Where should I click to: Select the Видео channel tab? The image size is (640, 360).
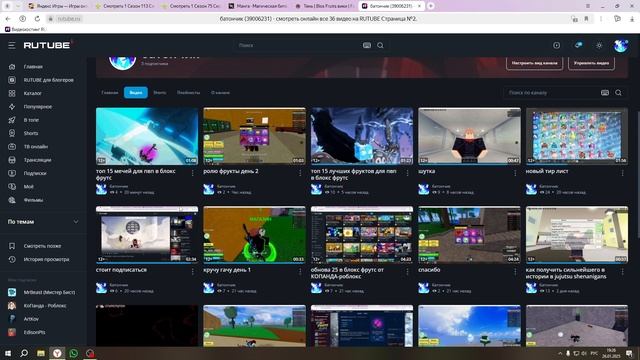click(x=136, y=93)
